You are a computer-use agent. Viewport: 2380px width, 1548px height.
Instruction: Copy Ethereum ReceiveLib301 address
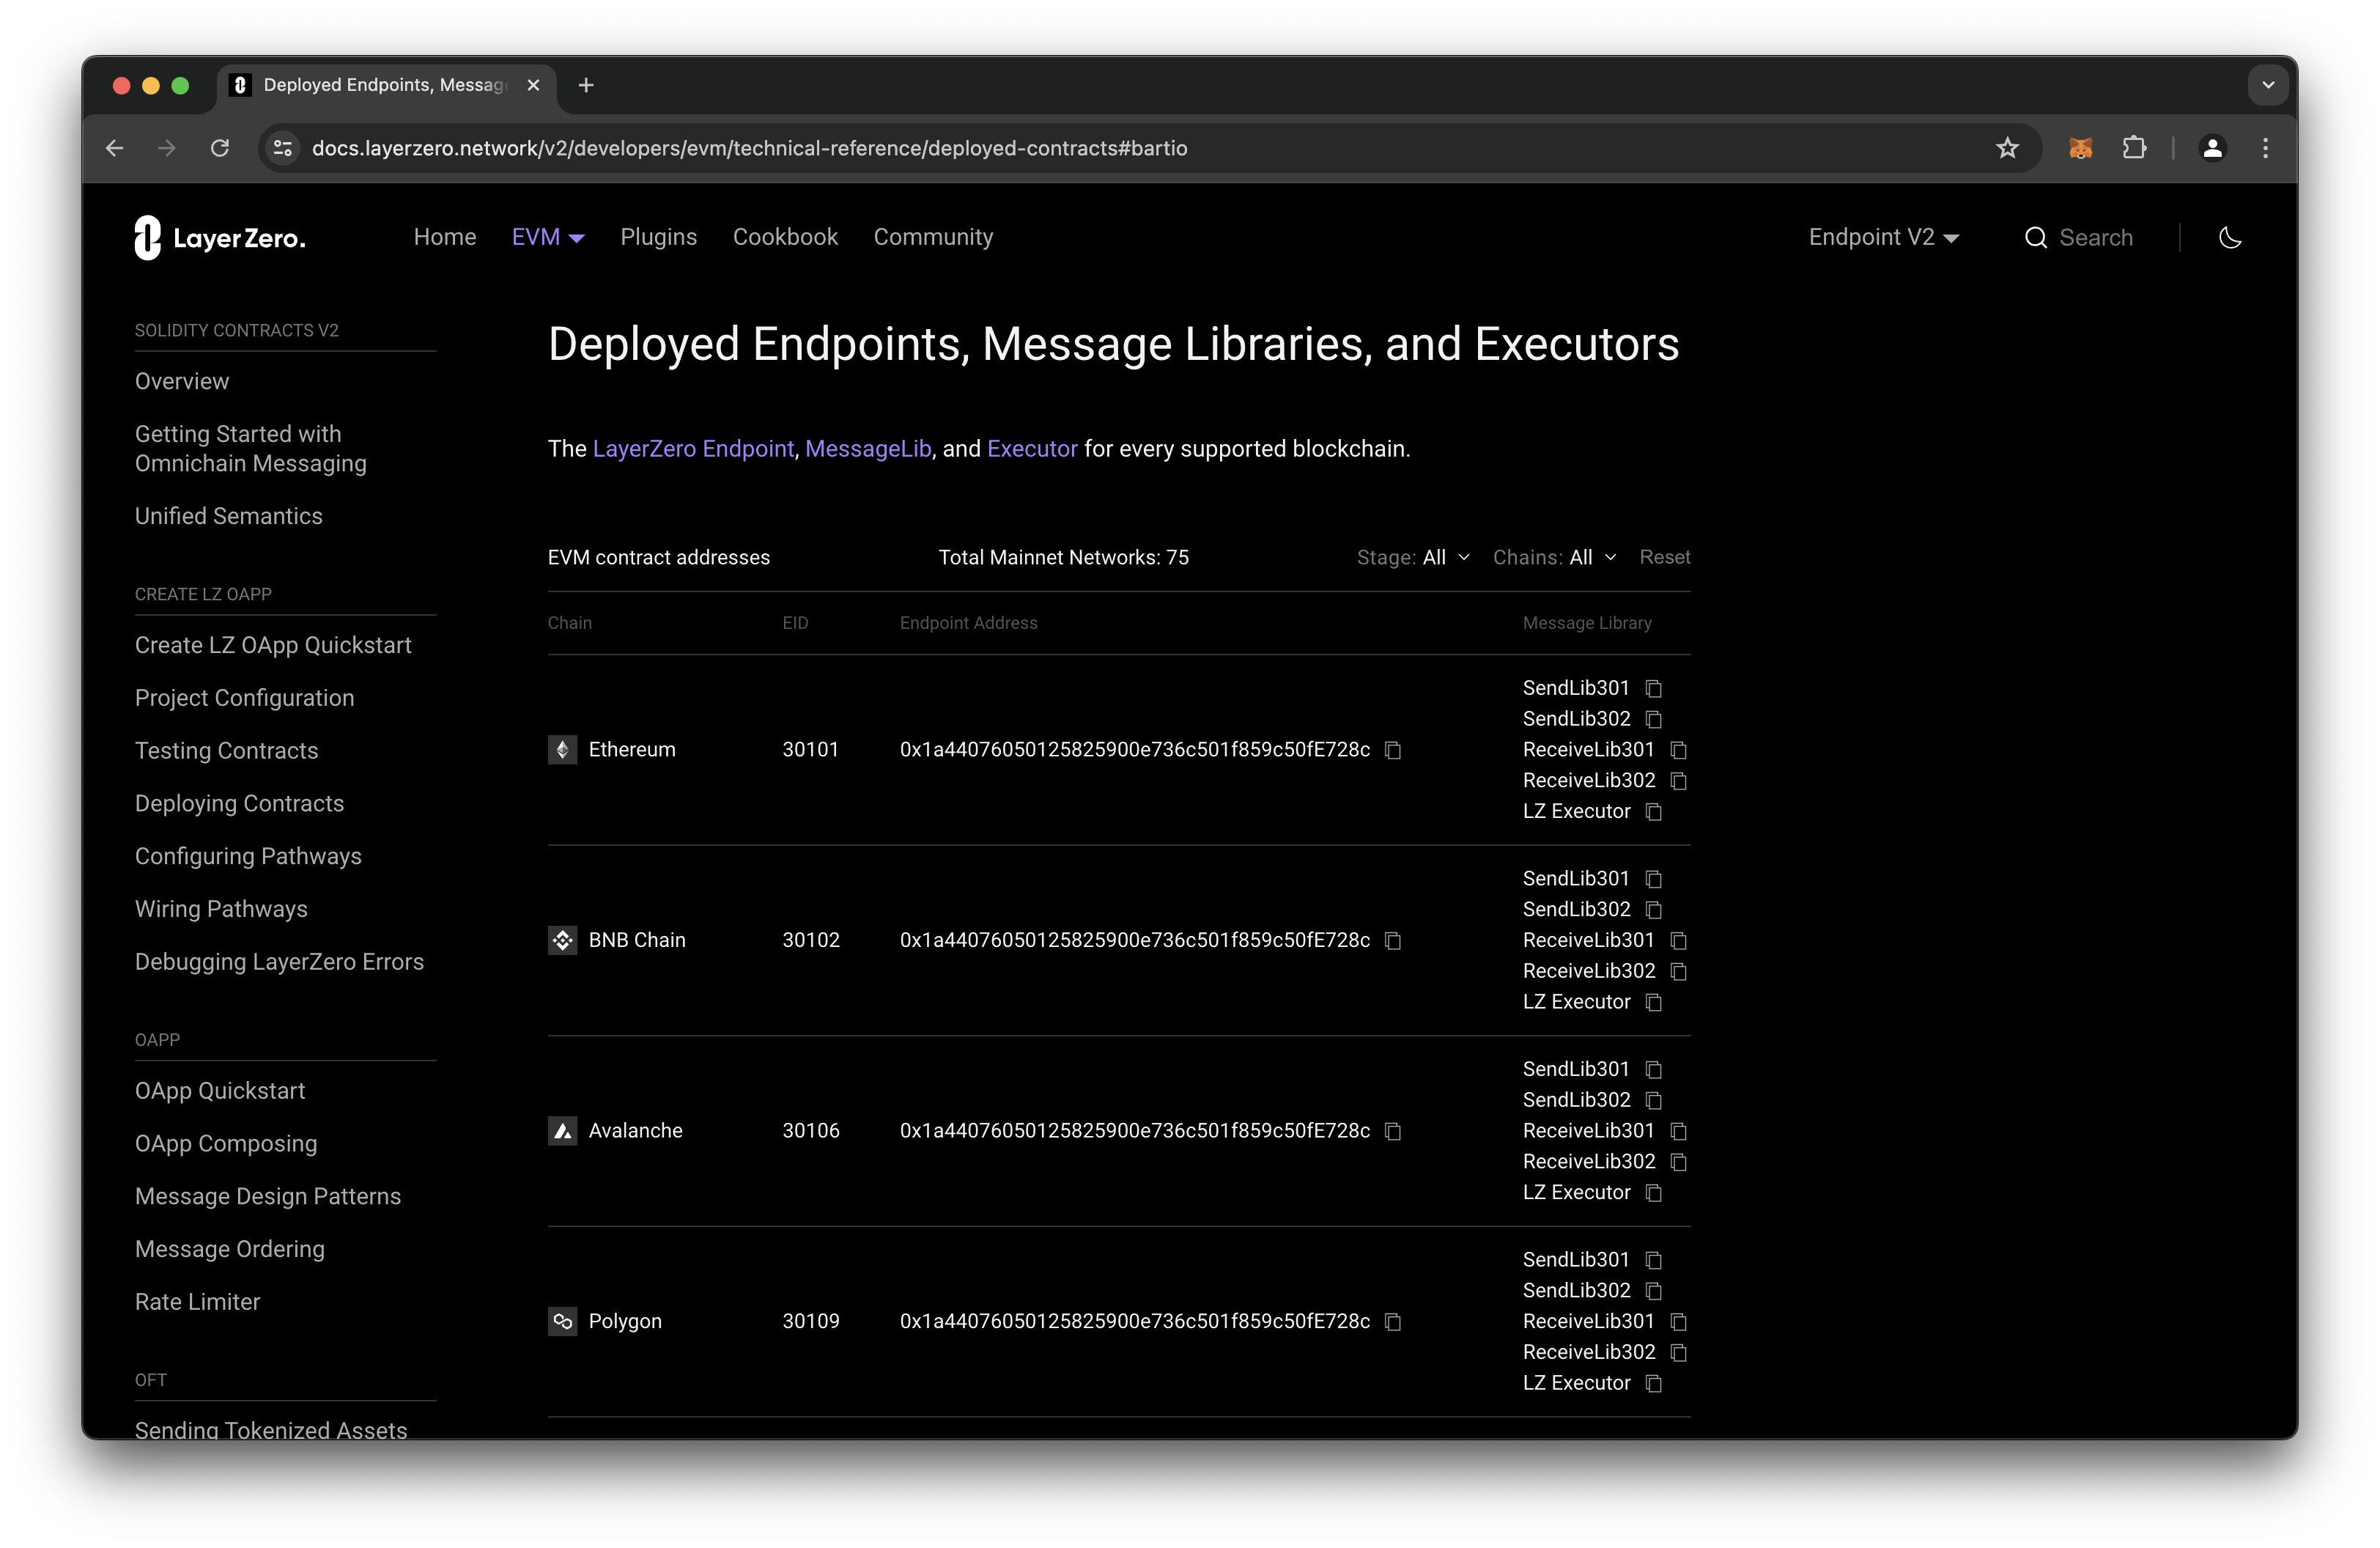click(x=1679, y=750)
